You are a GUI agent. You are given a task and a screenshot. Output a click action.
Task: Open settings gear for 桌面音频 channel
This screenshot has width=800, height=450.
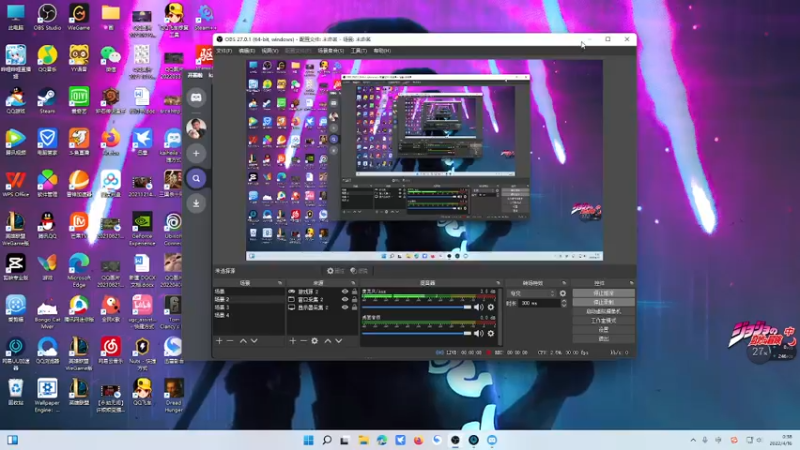click(491, 333)
